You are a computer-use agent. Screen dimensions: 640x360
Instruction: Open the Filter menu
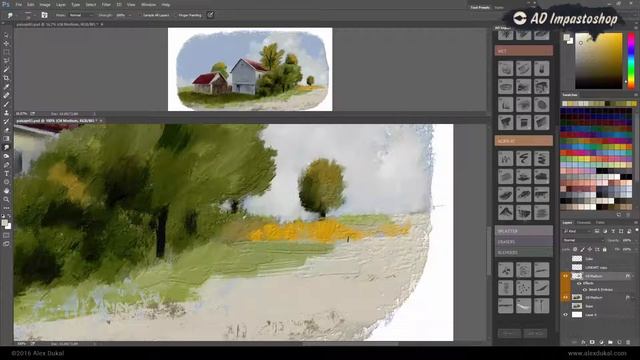(x=106, y=4)
